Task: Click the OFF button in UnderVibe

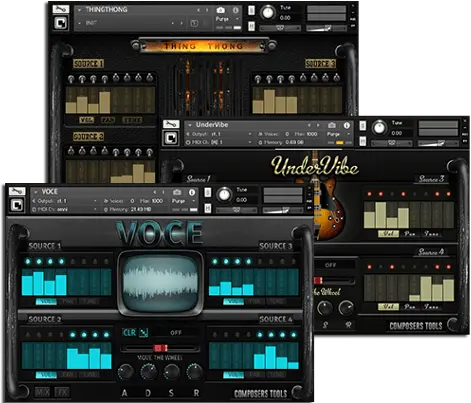Action: 330,265
